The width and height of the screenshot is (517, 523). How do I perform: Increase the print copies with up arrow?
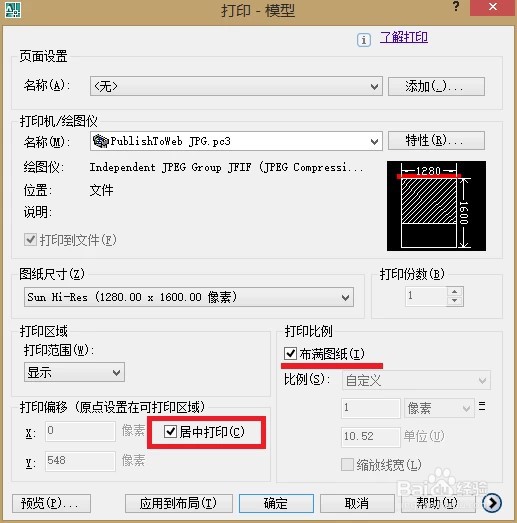455,292
